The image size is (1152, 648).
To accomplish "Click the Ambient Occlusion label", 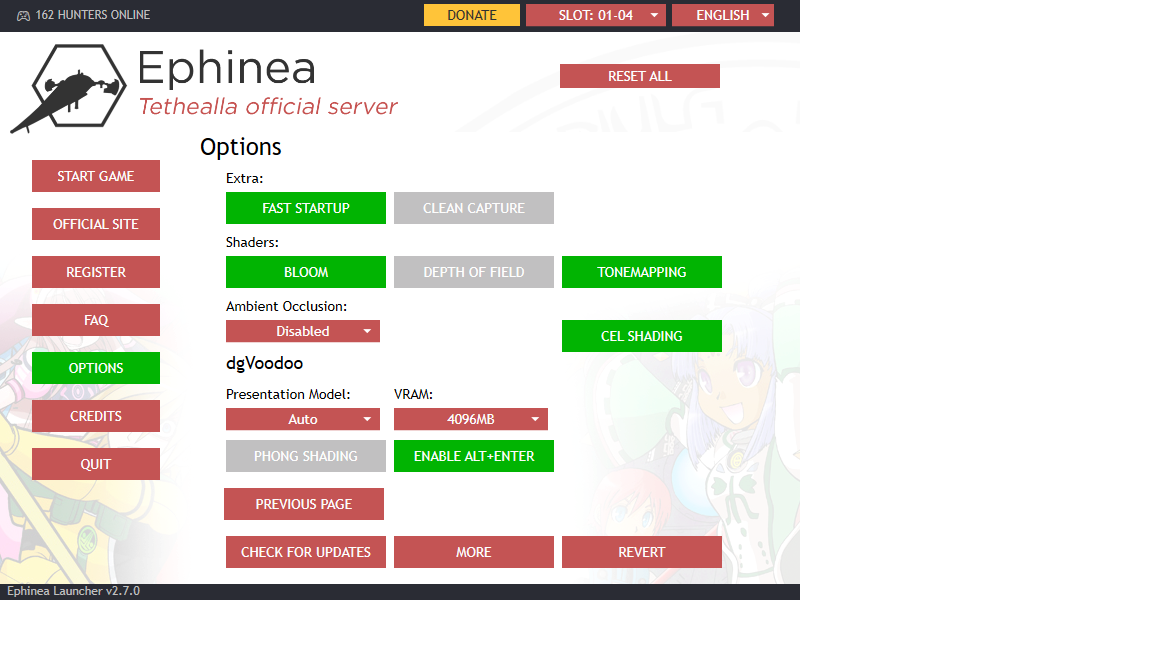I will click(x=287, y=306).
